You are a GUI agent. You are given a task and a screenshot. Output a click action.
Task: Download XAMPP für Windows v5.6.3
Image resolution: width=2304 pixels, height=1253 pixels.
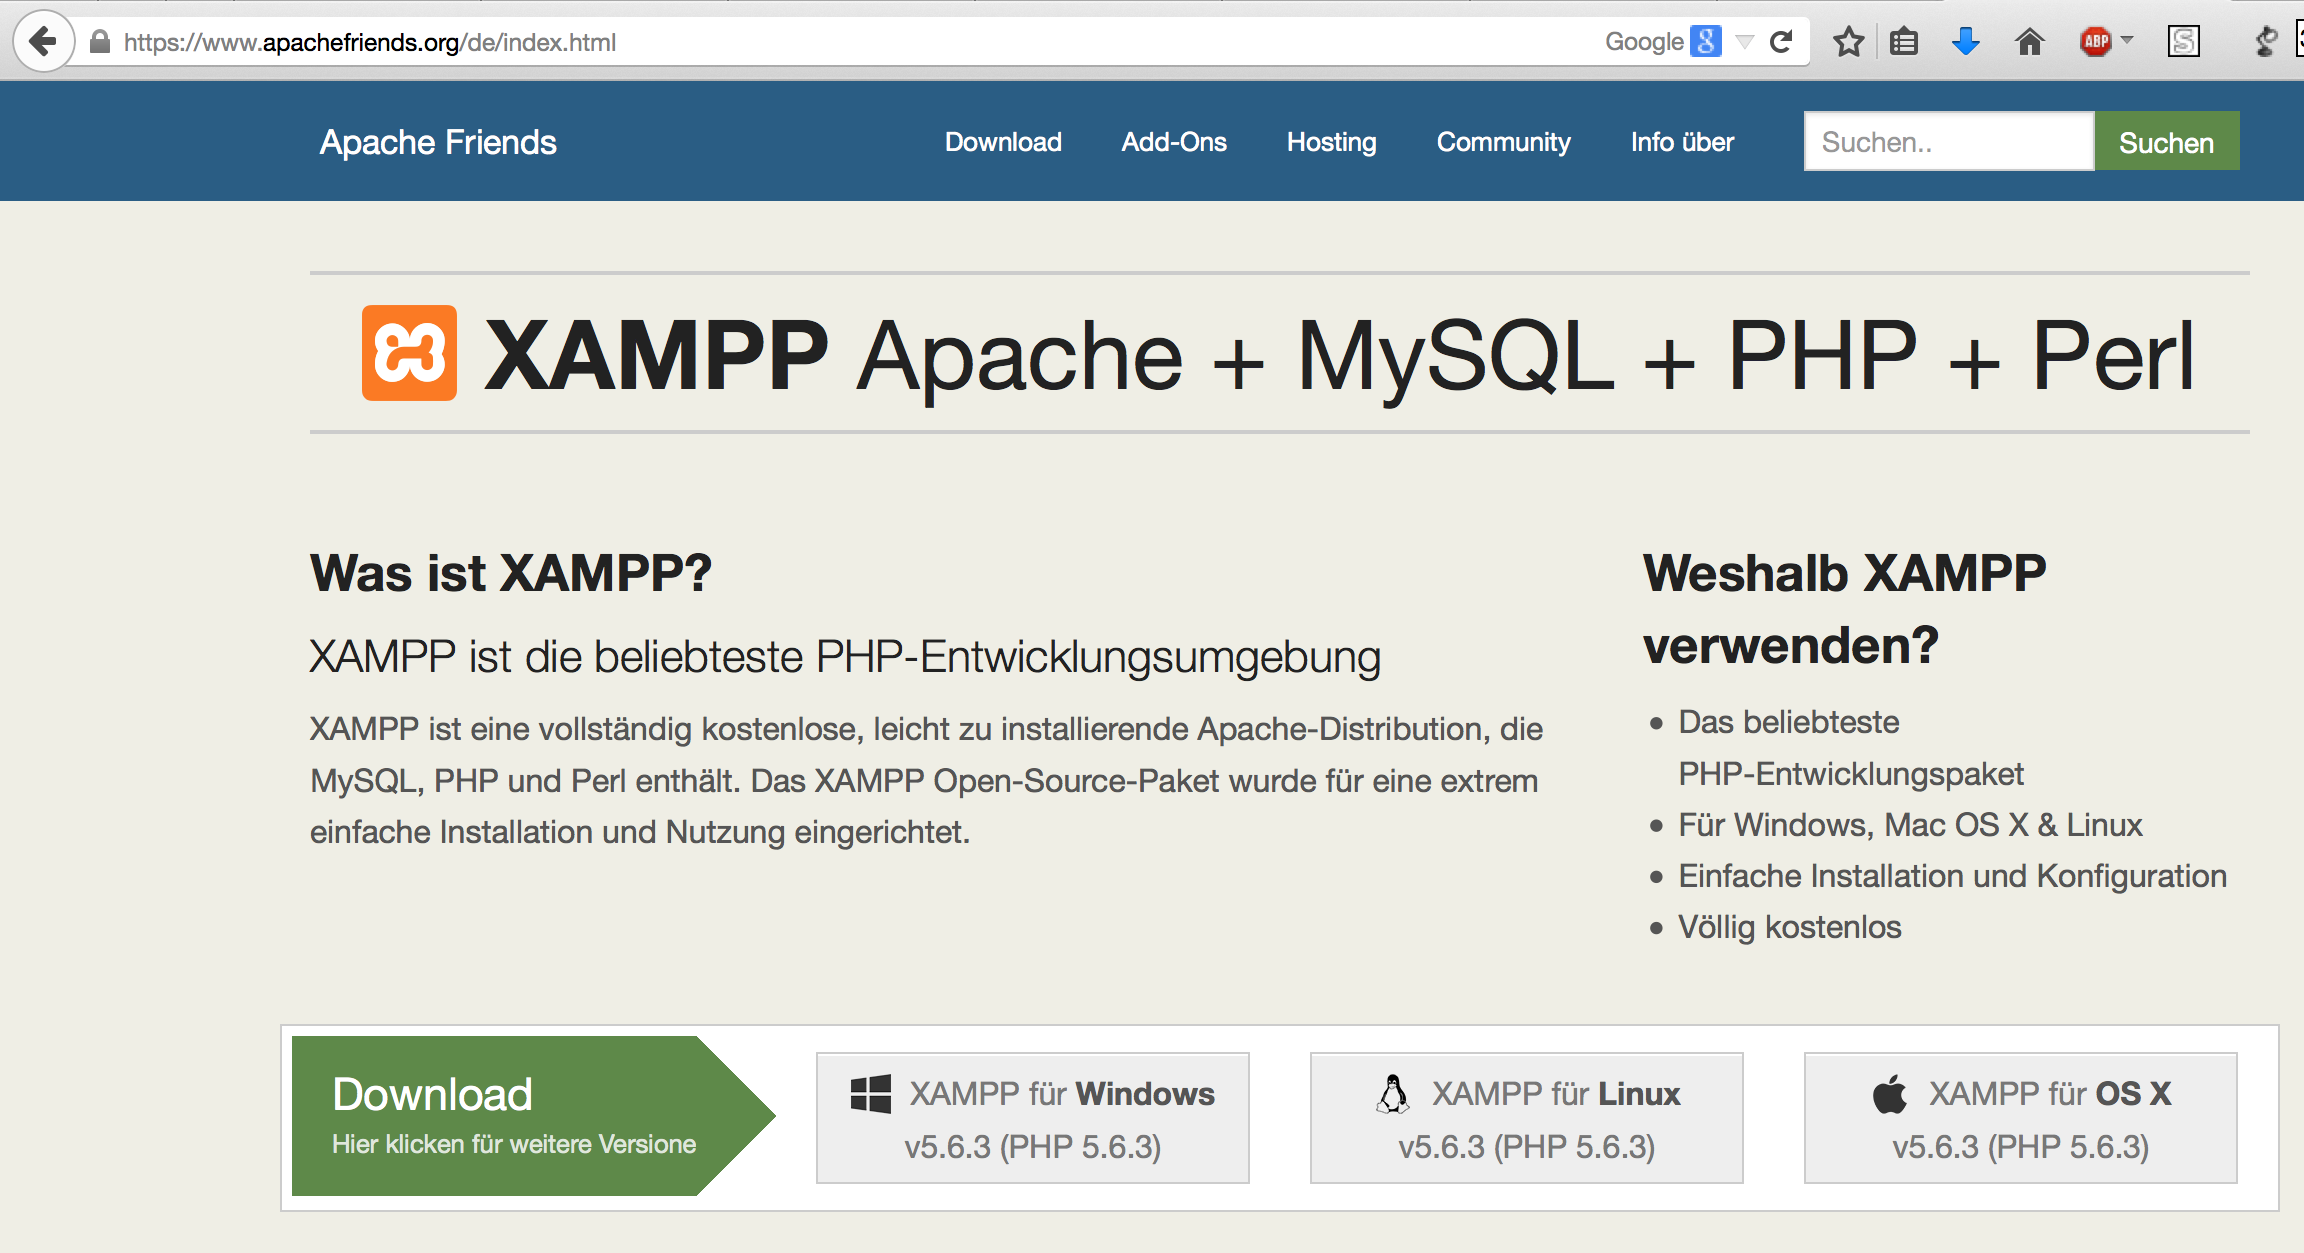pos(1032,1118)
